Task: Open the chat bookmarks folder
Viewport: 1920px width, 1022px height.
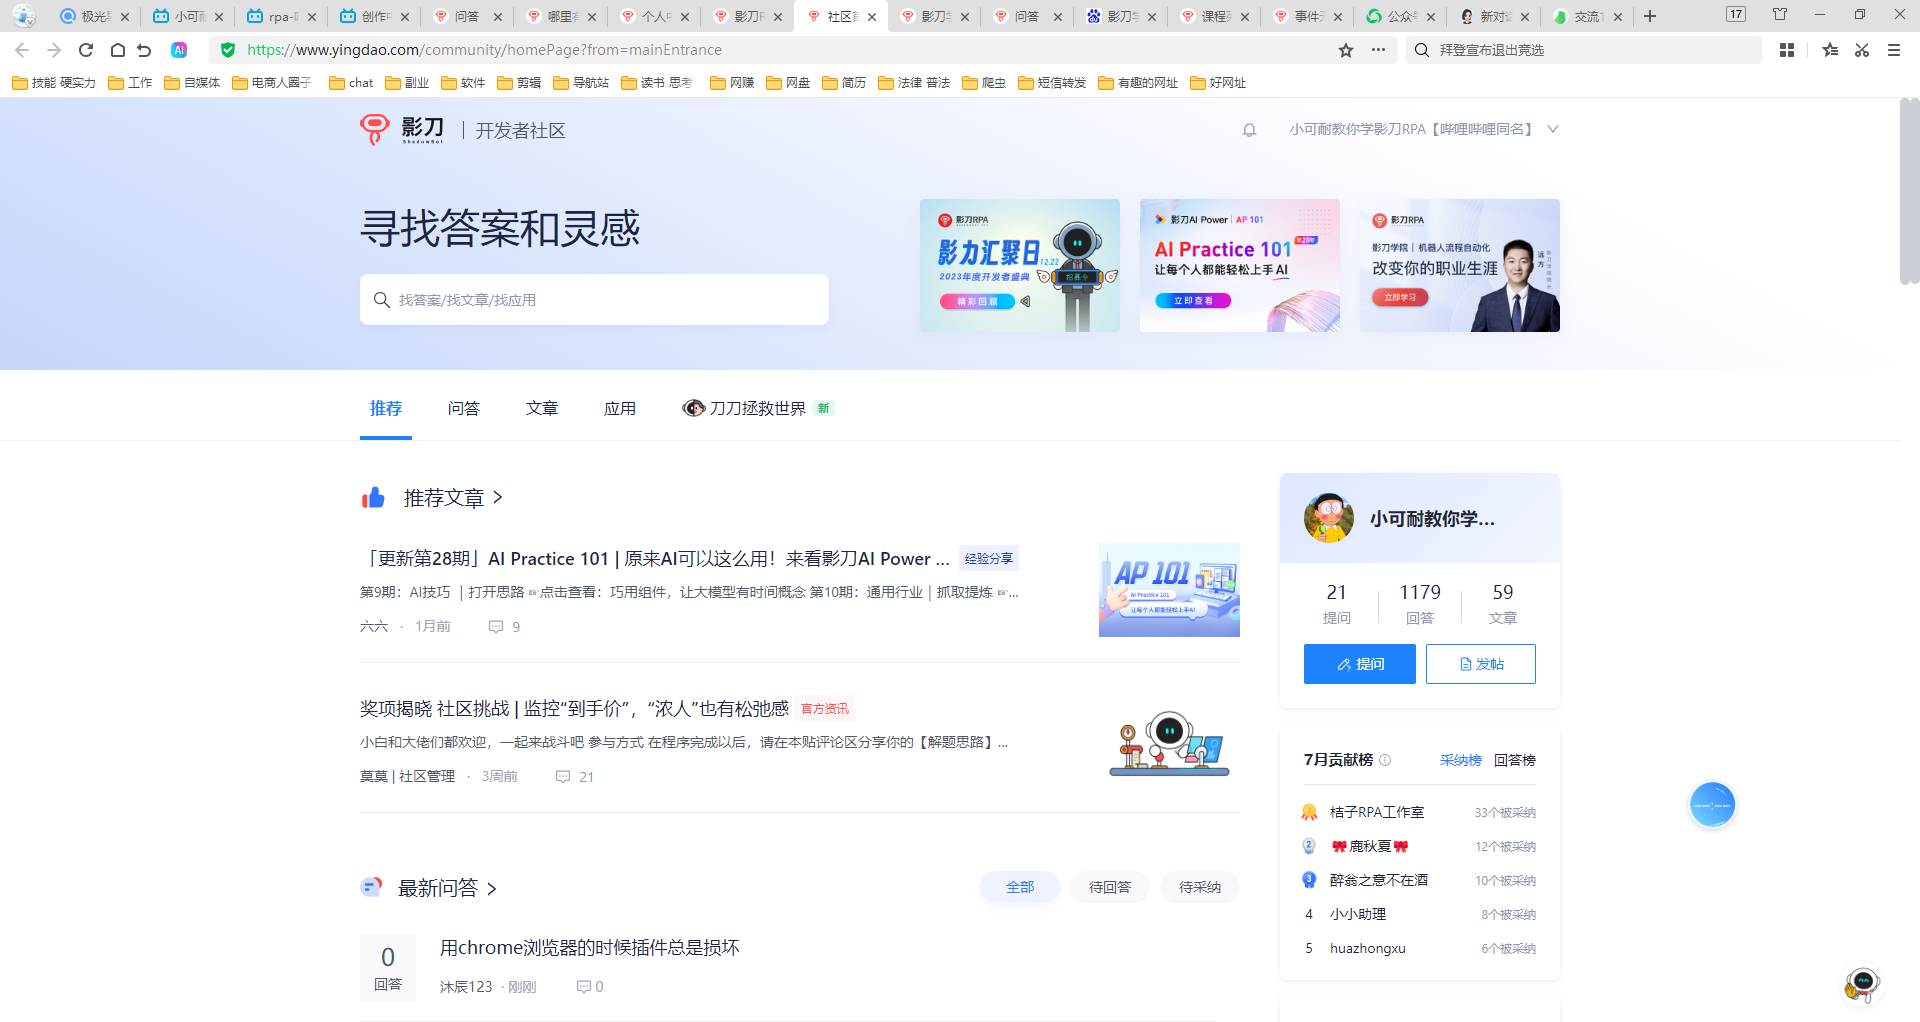Action: (351, 83)
